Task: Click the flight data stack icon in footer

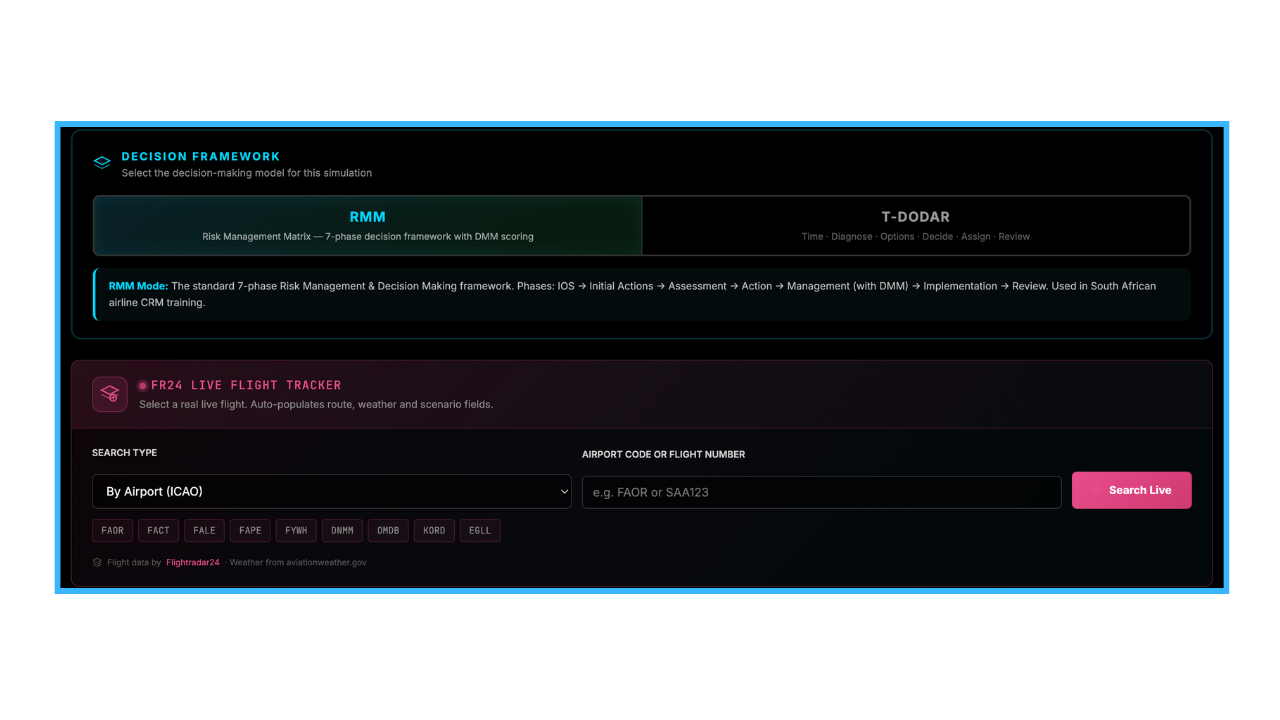Action: [95, 562]
